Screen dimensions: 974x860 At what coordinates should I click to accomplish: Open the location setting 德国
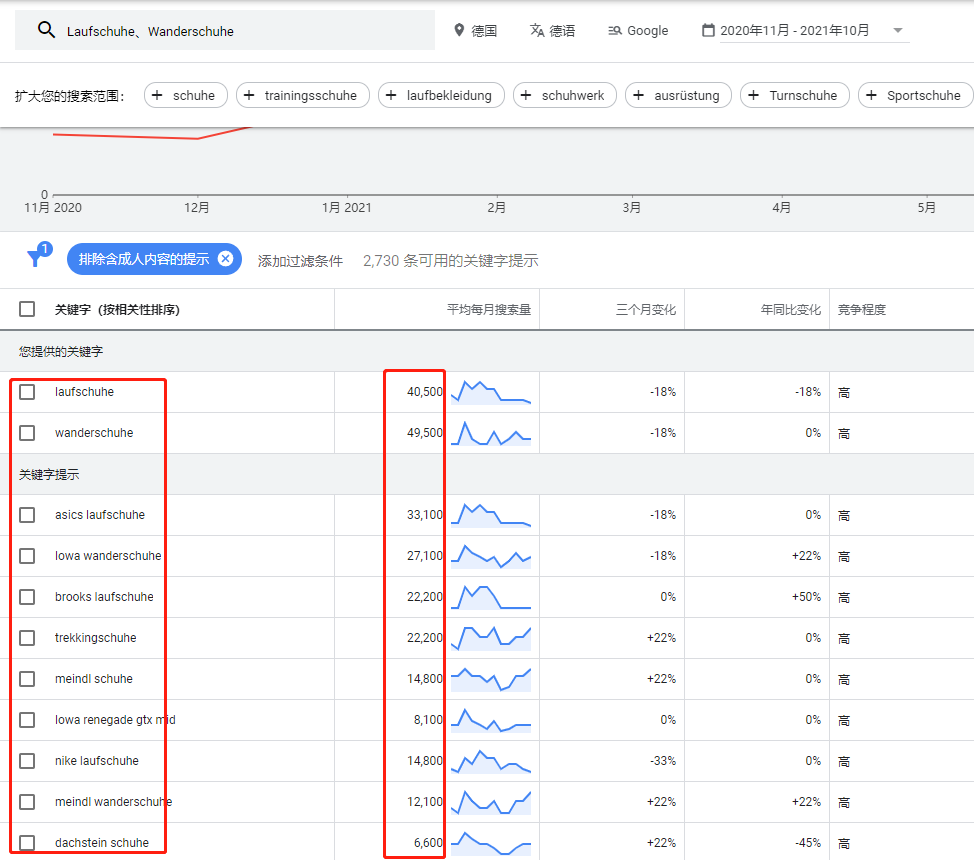[476, 30]
